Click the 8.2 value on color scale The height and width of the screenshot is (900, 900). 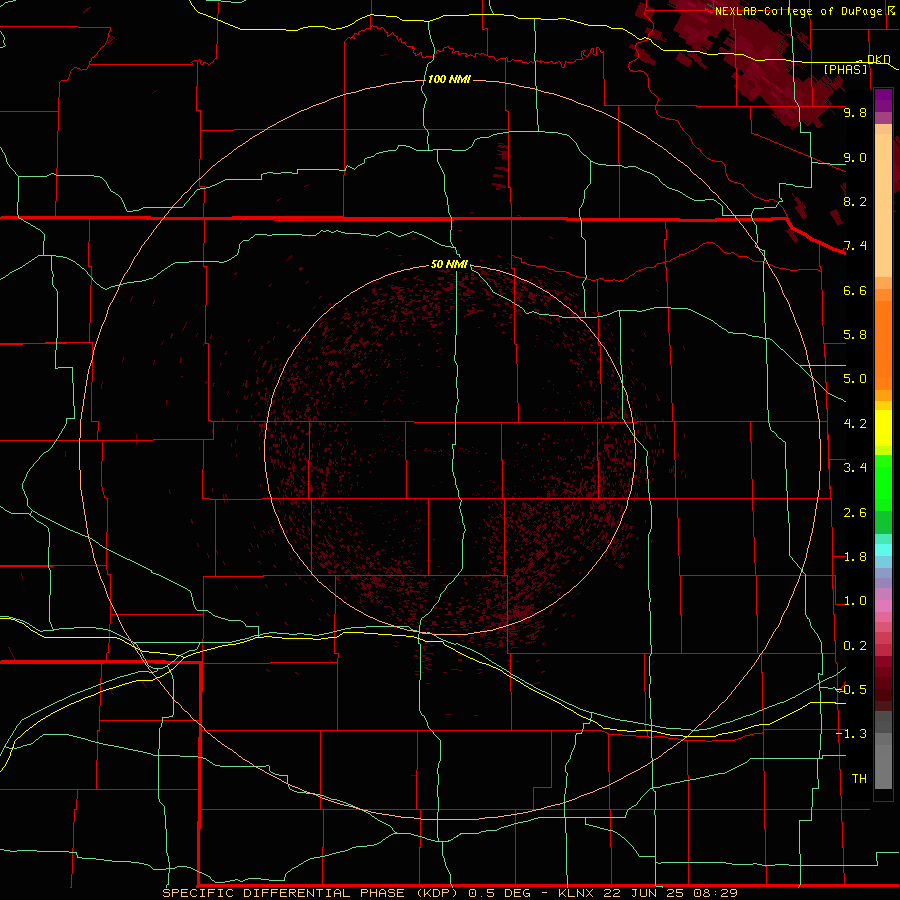coord(855,201)
